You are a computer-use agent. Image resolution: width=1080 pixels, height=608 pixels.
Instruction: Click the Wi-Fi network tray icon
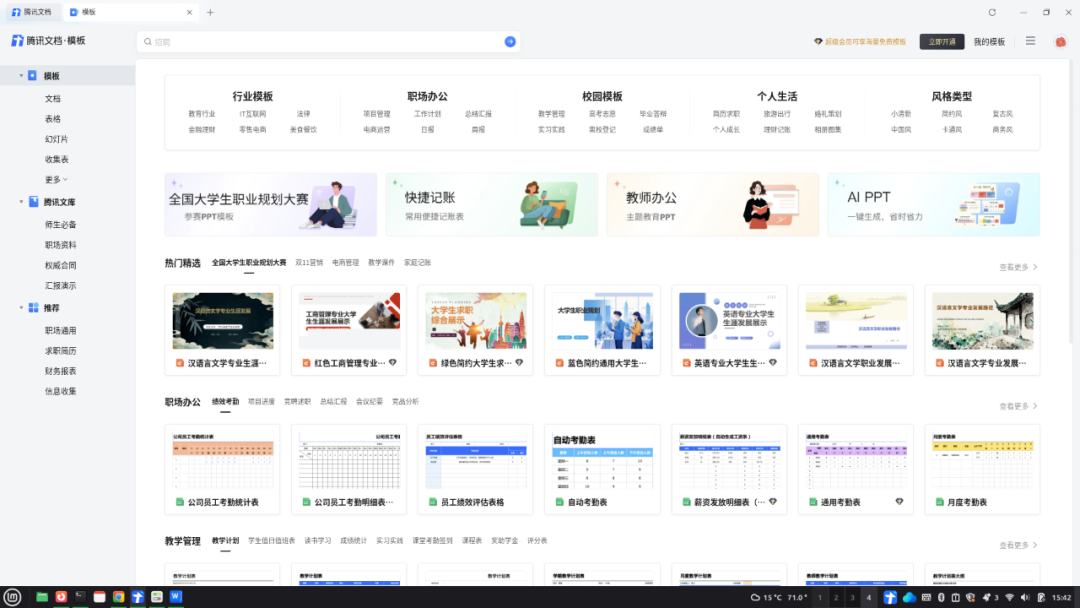click(1010, 598)
